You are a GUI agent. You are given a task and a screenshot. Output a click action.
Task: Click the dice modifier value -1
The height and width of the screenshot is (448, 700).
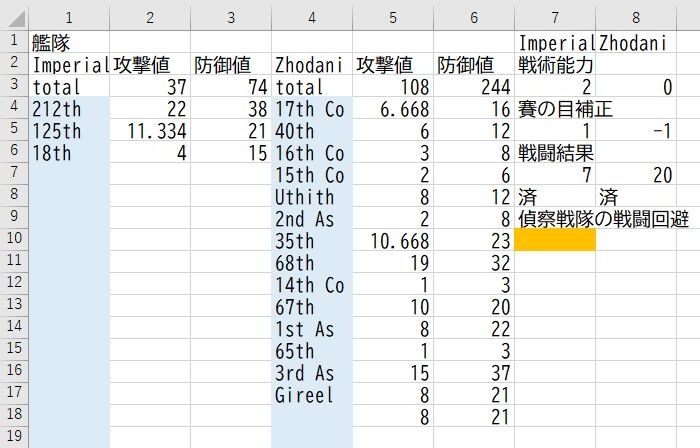pos(636,130)
